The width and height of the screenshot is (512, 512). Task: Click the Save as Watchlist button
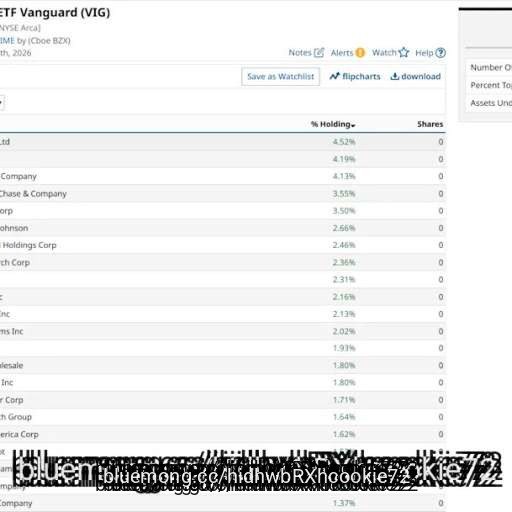(281, 77)
